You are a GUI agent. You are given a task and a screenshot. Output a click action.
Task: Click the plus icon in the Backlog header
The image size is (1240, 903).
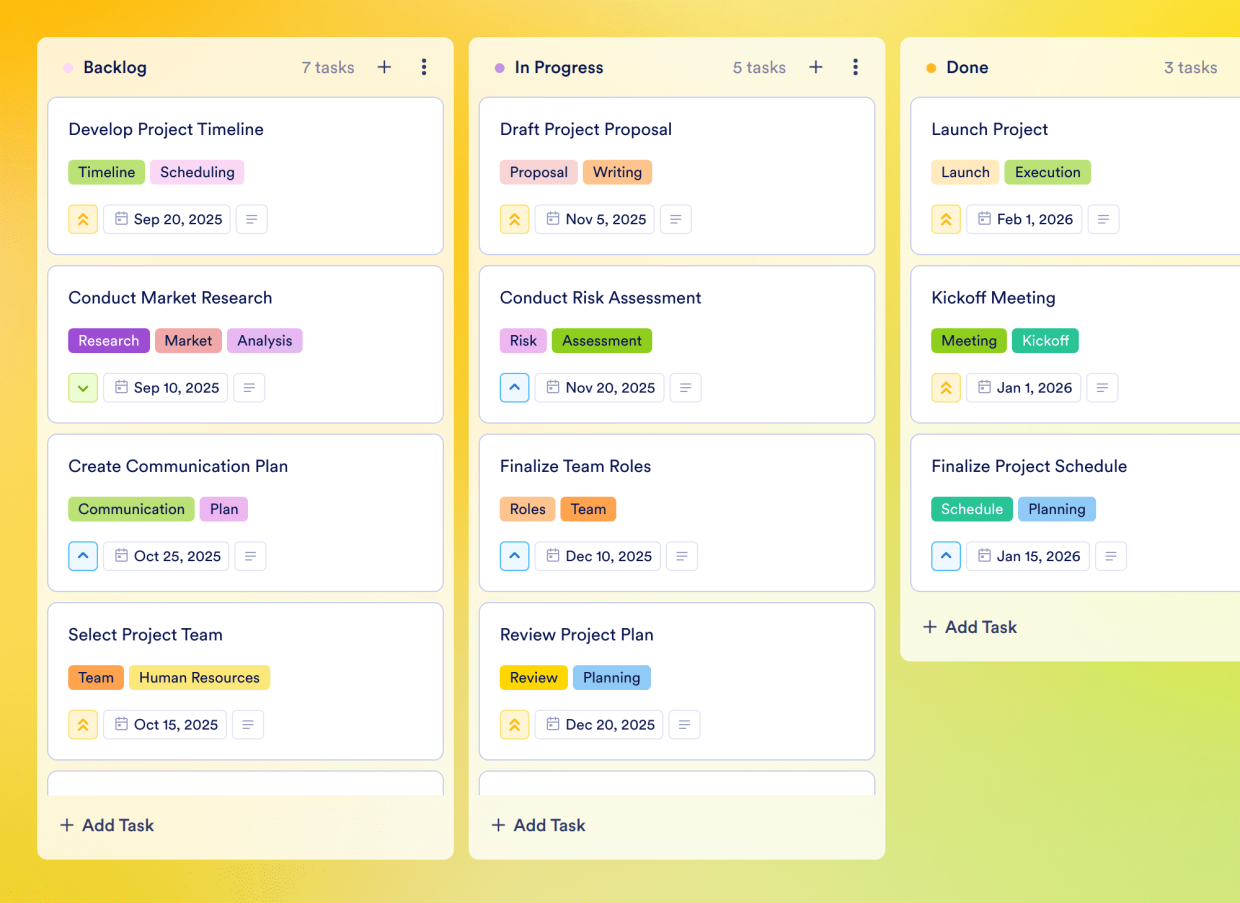(x=384, y=67)
